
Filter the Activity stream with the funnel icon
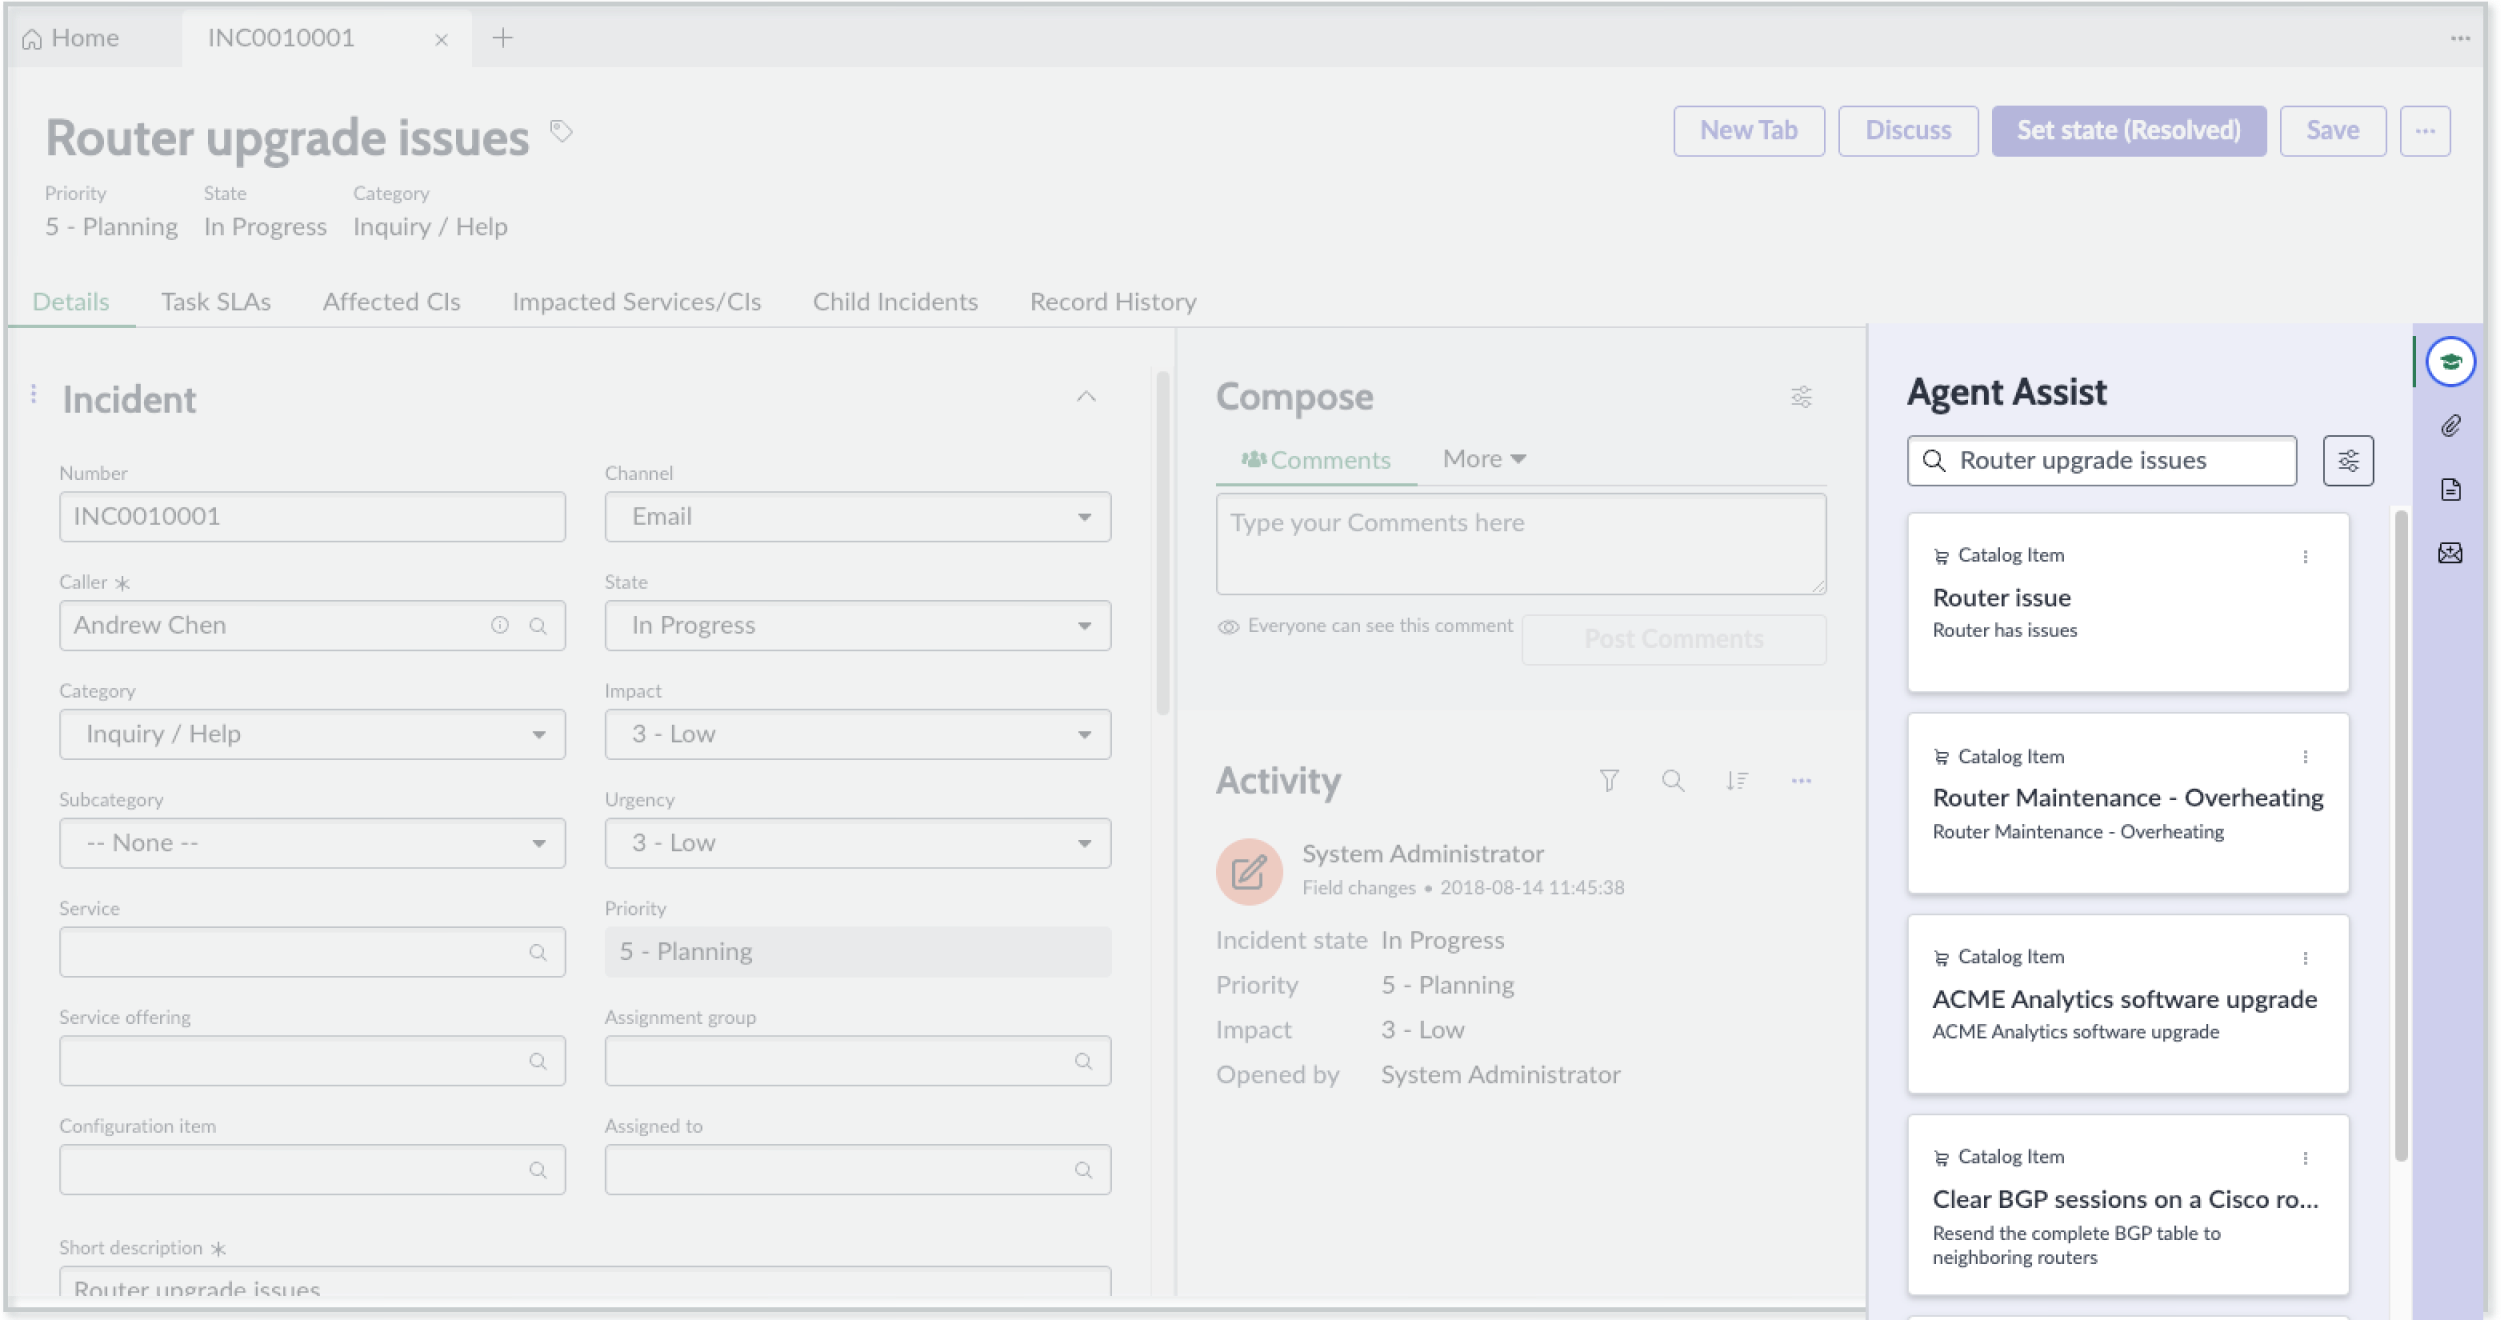click(x=1609, y=780)
